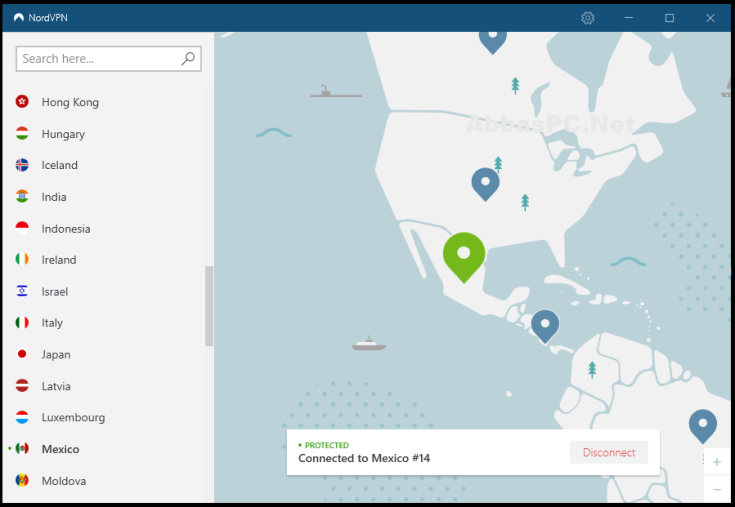Viewport: 735px width, 507px height.
Task: Close the NordVPN window
Action: pos(710,18)
